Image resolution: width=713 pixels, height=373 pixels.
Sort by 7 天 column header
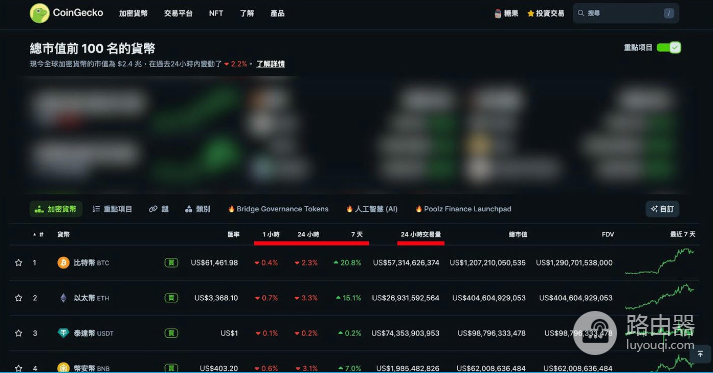point(357,235)
